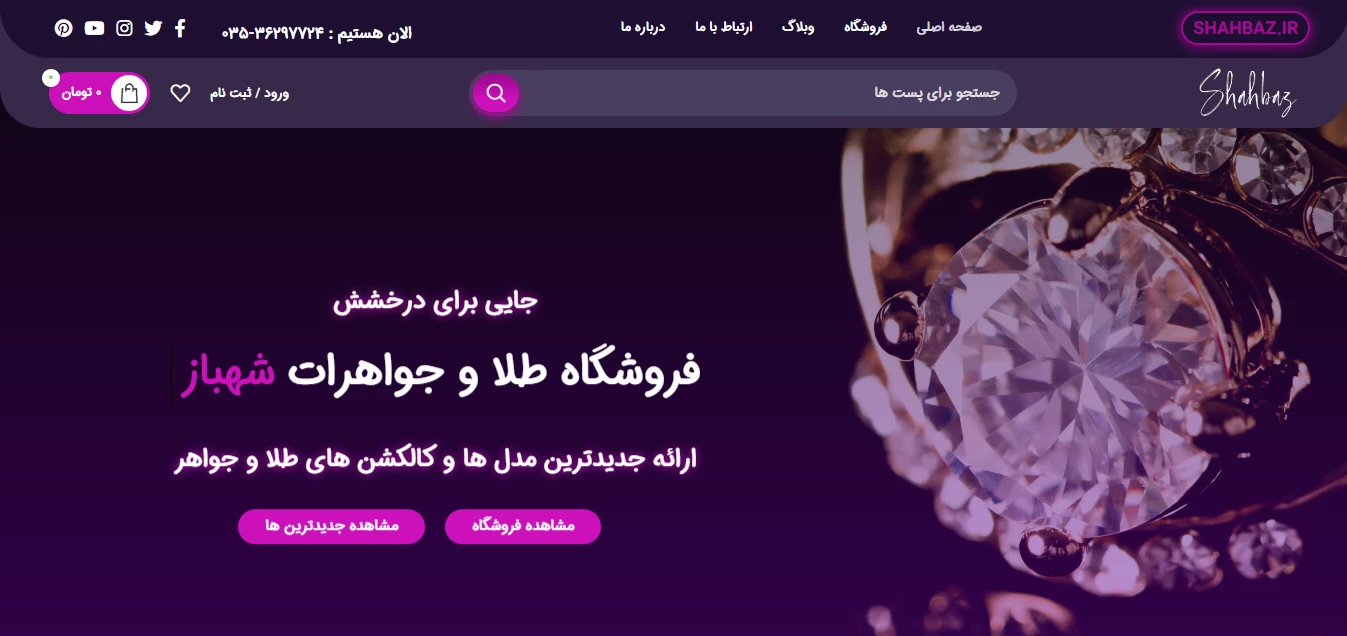Go to صفحه اصلی menu item
The height and width of the screenshot is (636, 1347).
[949, 27]
